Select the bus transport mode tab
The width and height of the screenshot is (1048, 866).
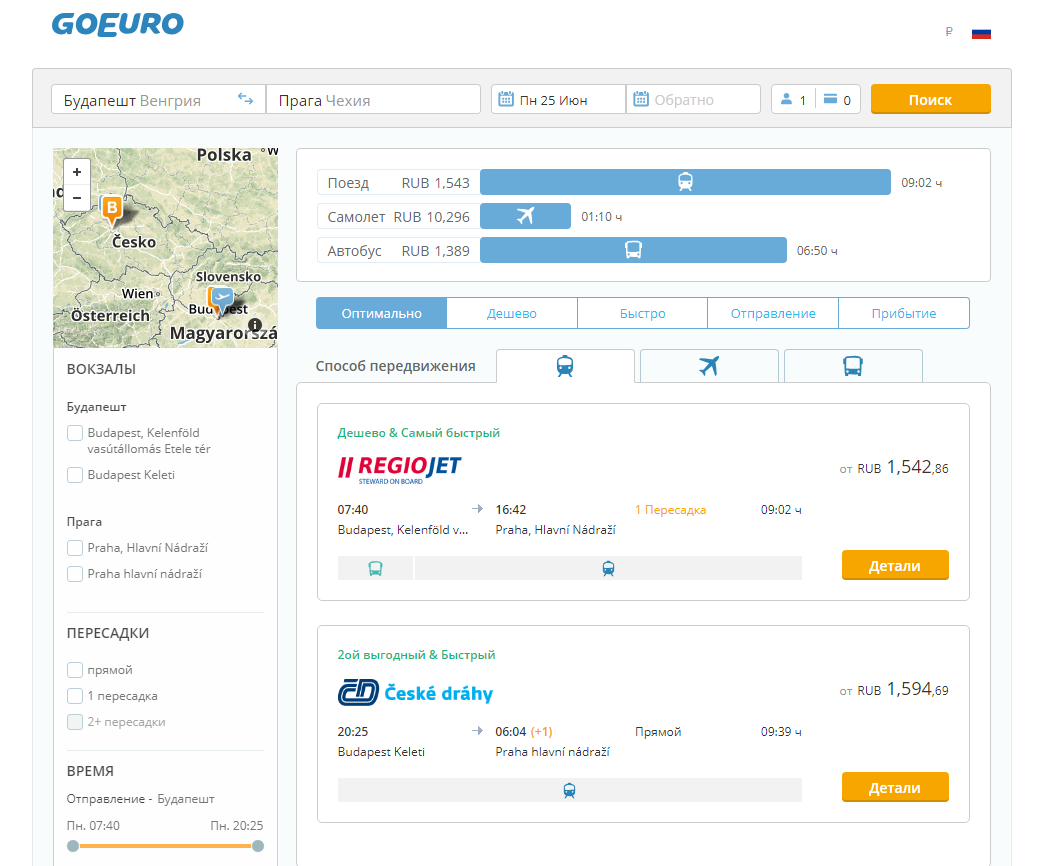pos(853,366)
